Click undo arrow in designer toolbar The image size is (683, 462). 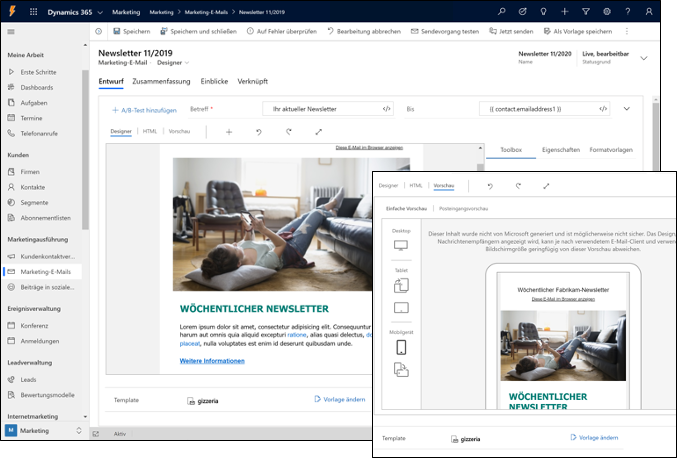259,132
